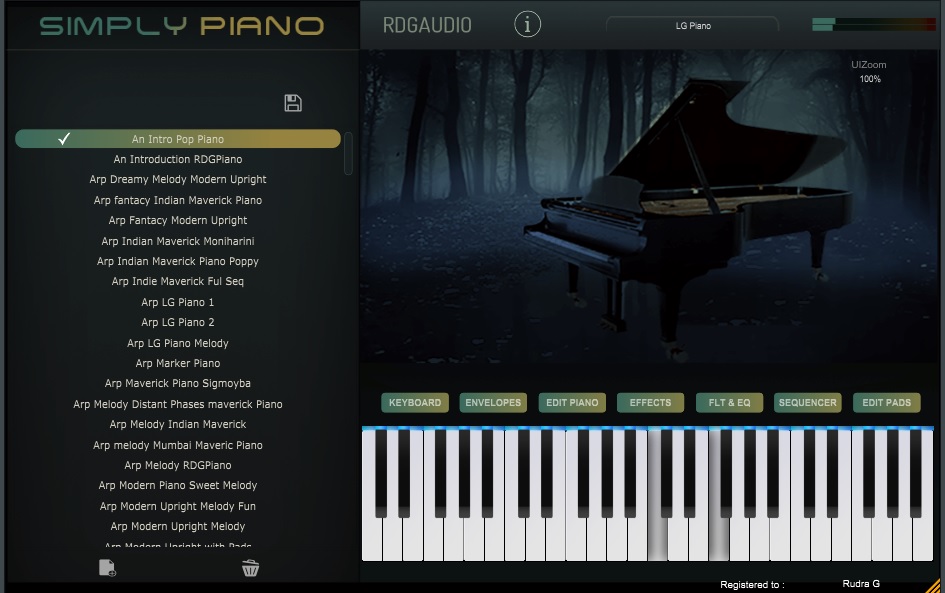
Task: Select the 'An Intro Pop Piano' preset
Action: coord(178,139)
